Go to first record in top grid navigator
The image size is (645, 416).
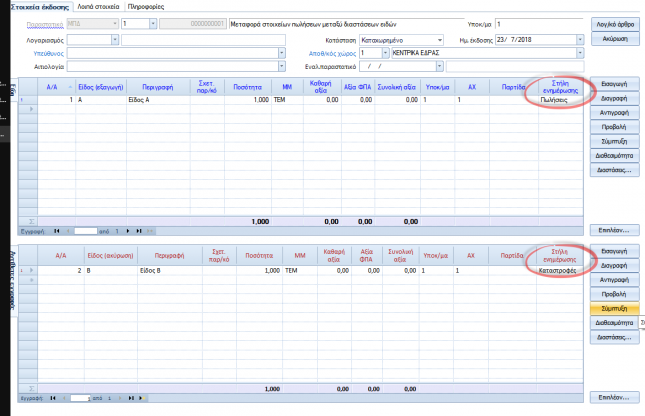point(56,231)
